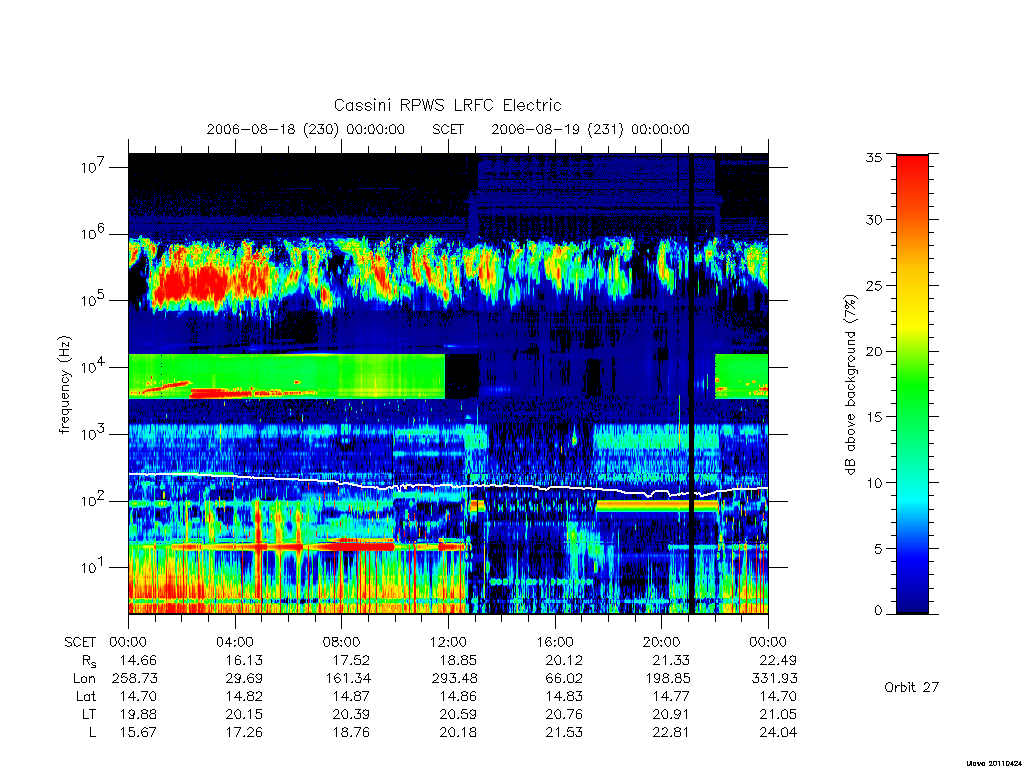Click the Rs value '20.12'
Screen dimensions: 1024x768
tap(564, 660)
